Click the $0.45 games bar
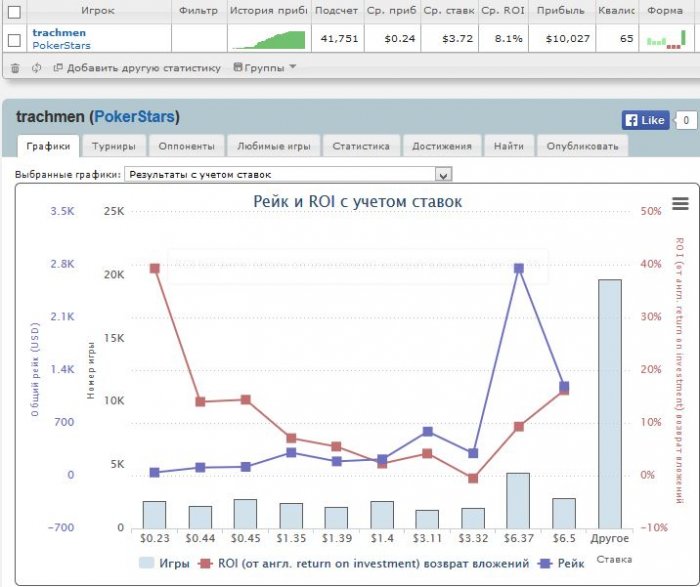Screen dimensions: 700x587 click(x=246, y=514)
